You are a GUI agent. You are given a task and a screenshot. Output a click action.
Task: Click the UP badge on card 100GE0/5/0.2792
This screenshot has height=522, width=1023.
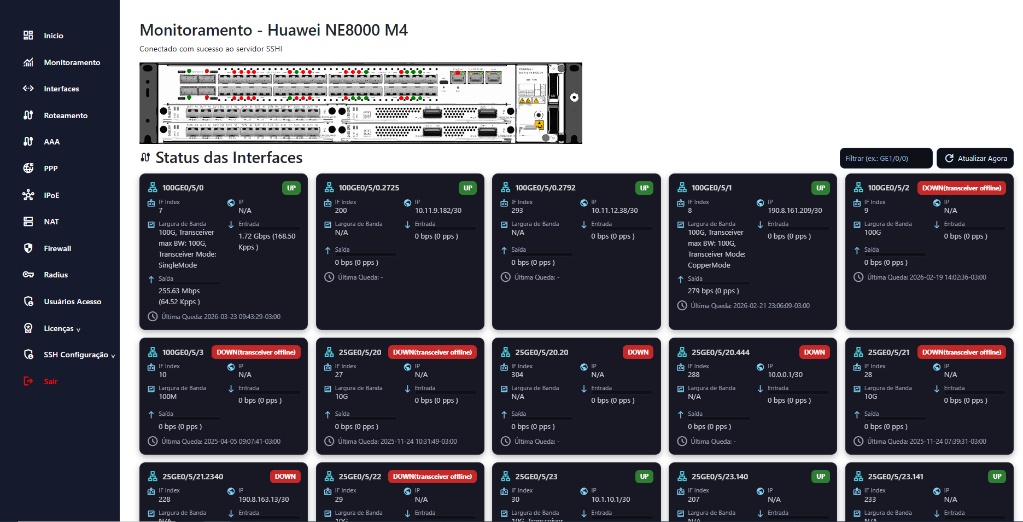click(x=644, y=188)
